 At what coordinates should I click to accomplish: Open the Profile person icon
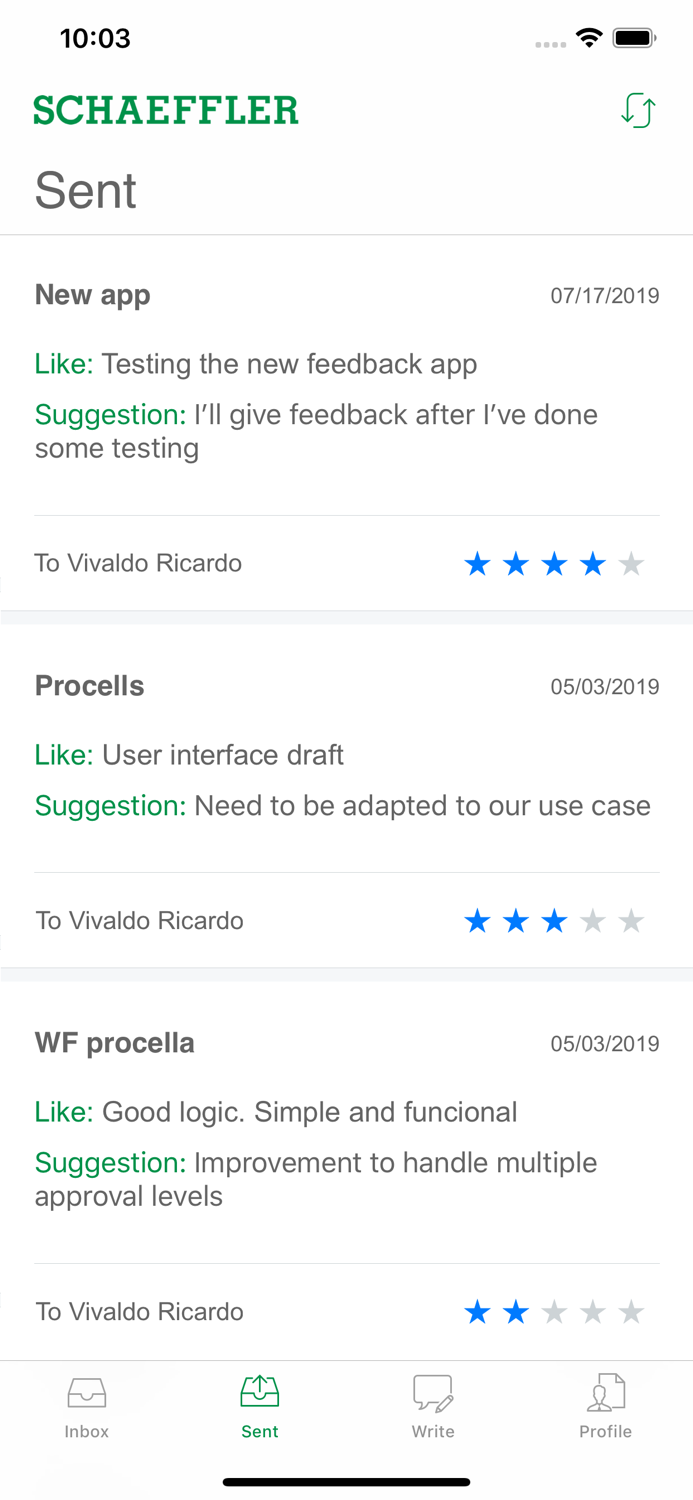point(606,1391)
